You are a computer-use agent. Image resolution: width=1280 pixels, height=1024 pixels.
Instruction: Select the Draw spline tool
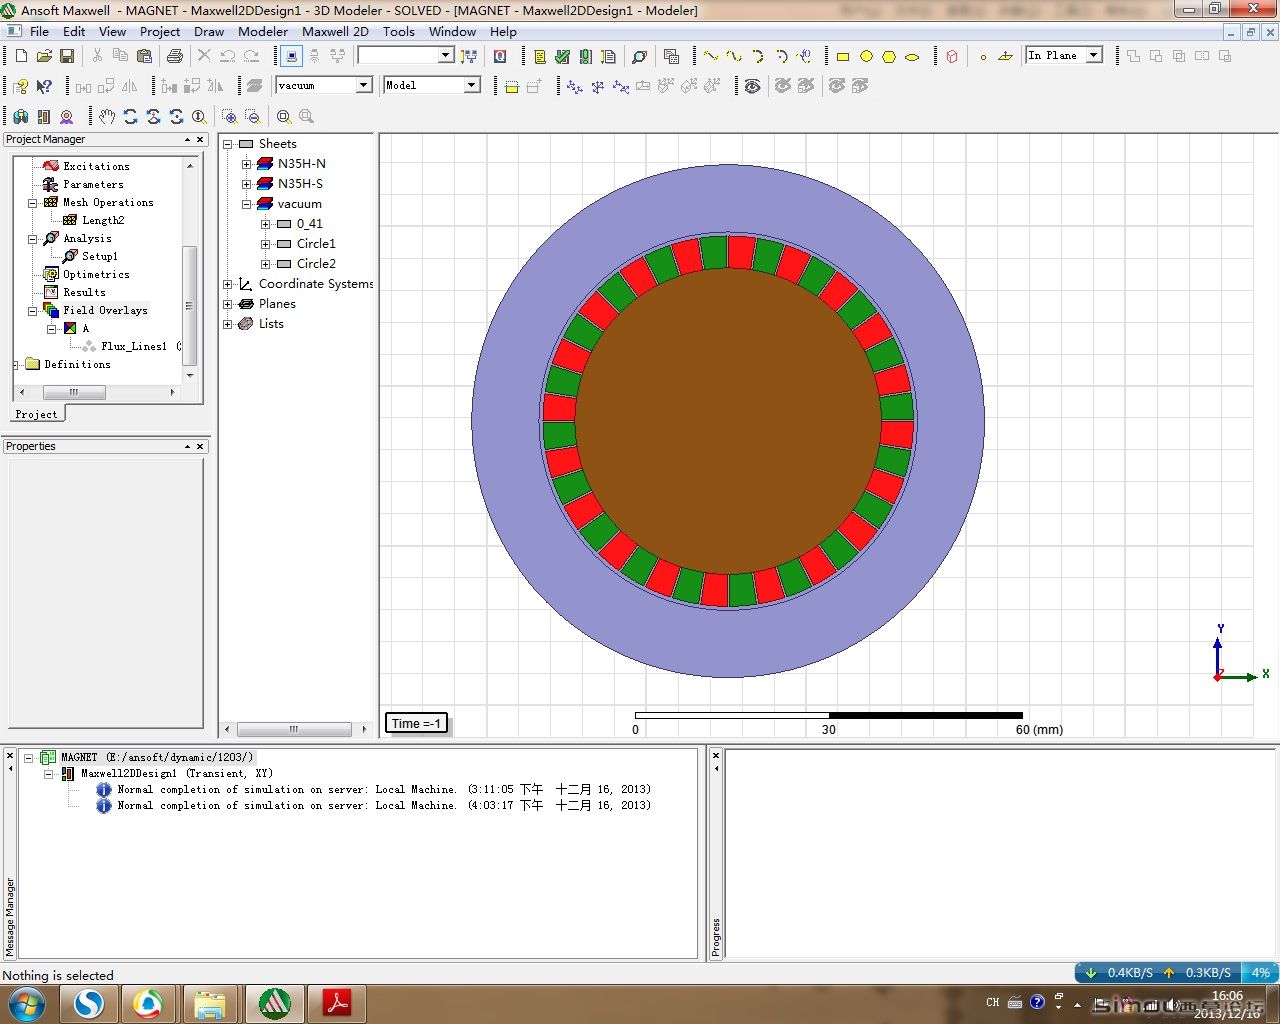pyautogui.click(x=734, y=56)
